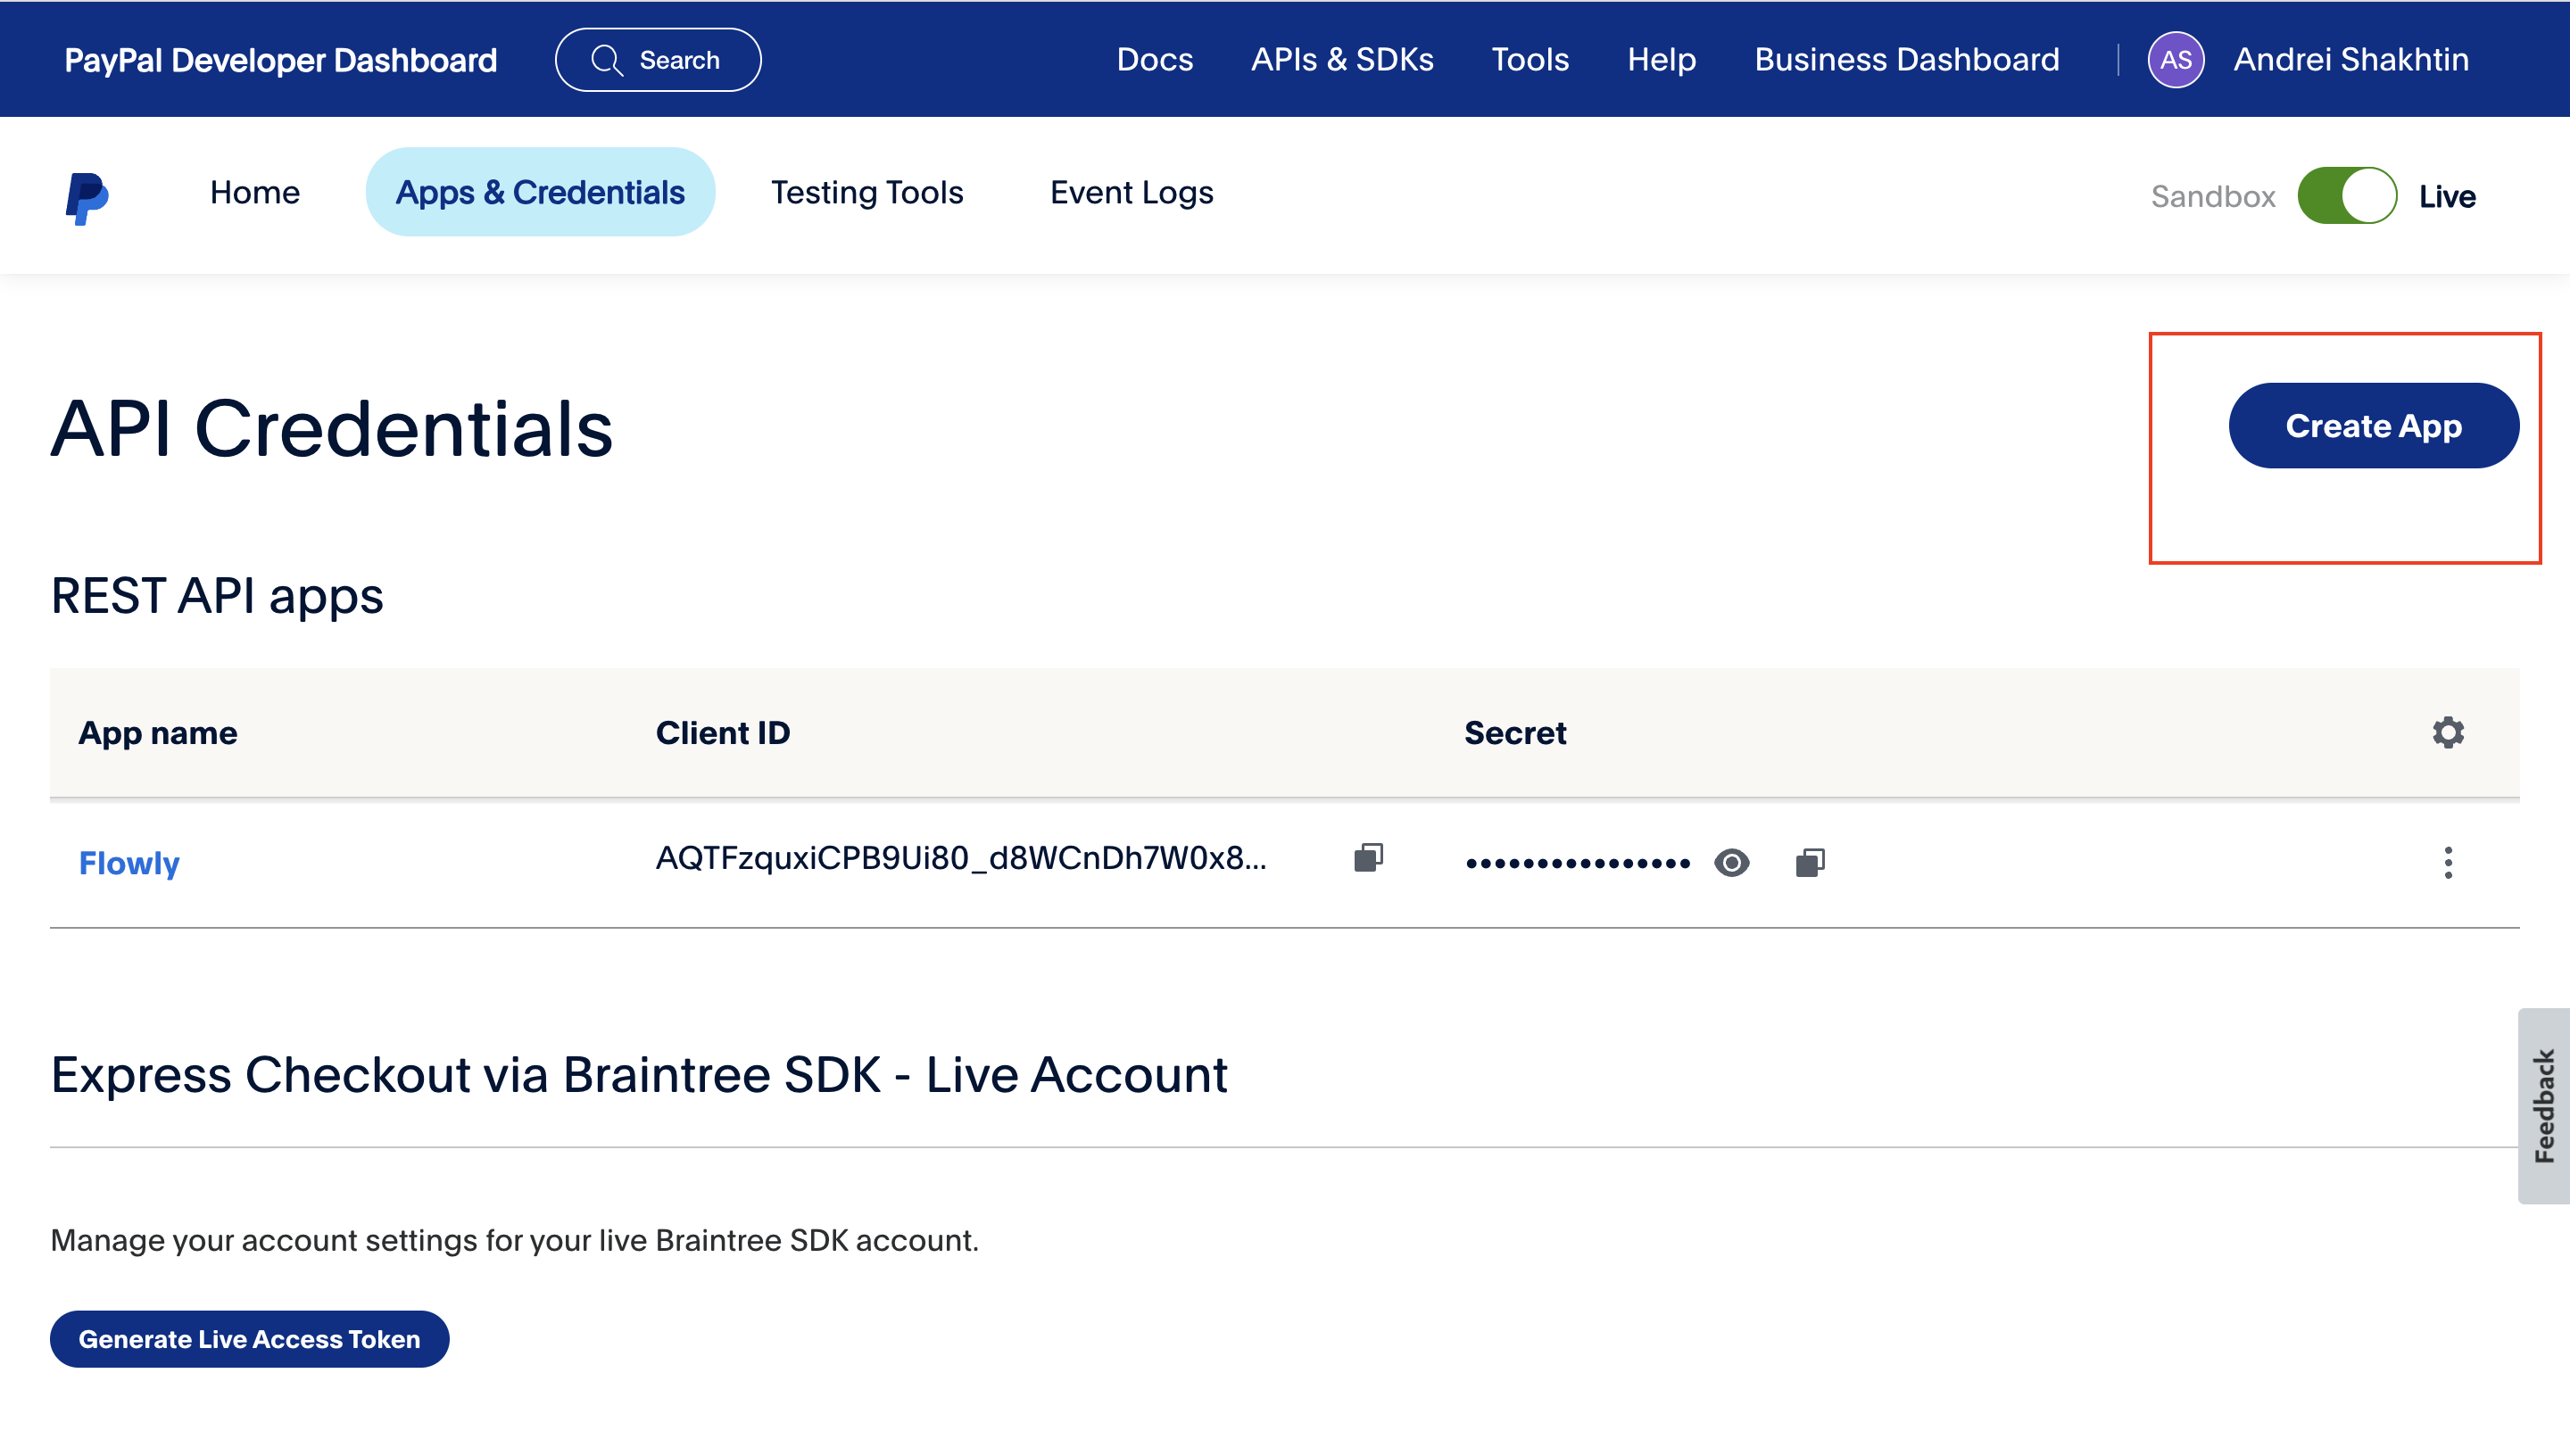Go to the Business Dashboard link
This screenshot has width=2570, height=1456.
(1906, 60)
